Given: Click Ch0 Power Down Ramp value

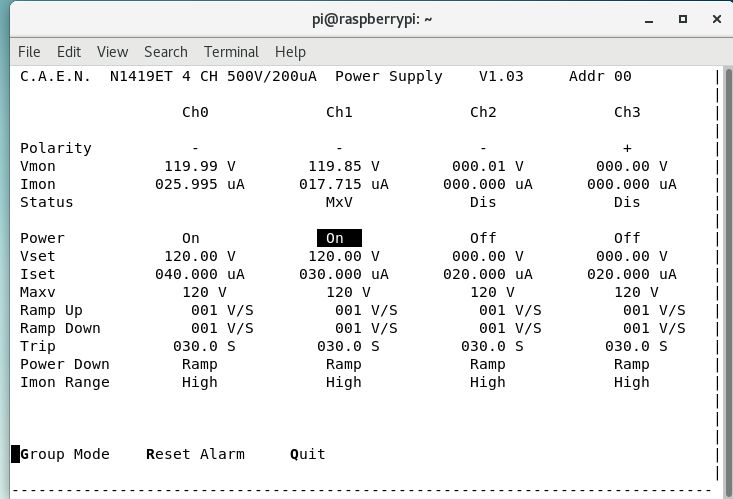Looking at the screenshot, I should point(200,364).
